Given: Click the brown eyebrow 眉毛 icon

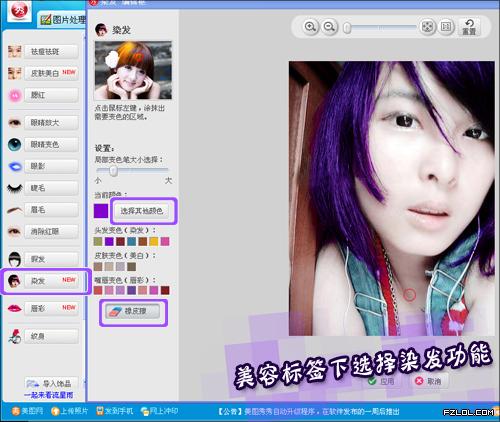Looking at the screenshot, I should tap(15, 210).
